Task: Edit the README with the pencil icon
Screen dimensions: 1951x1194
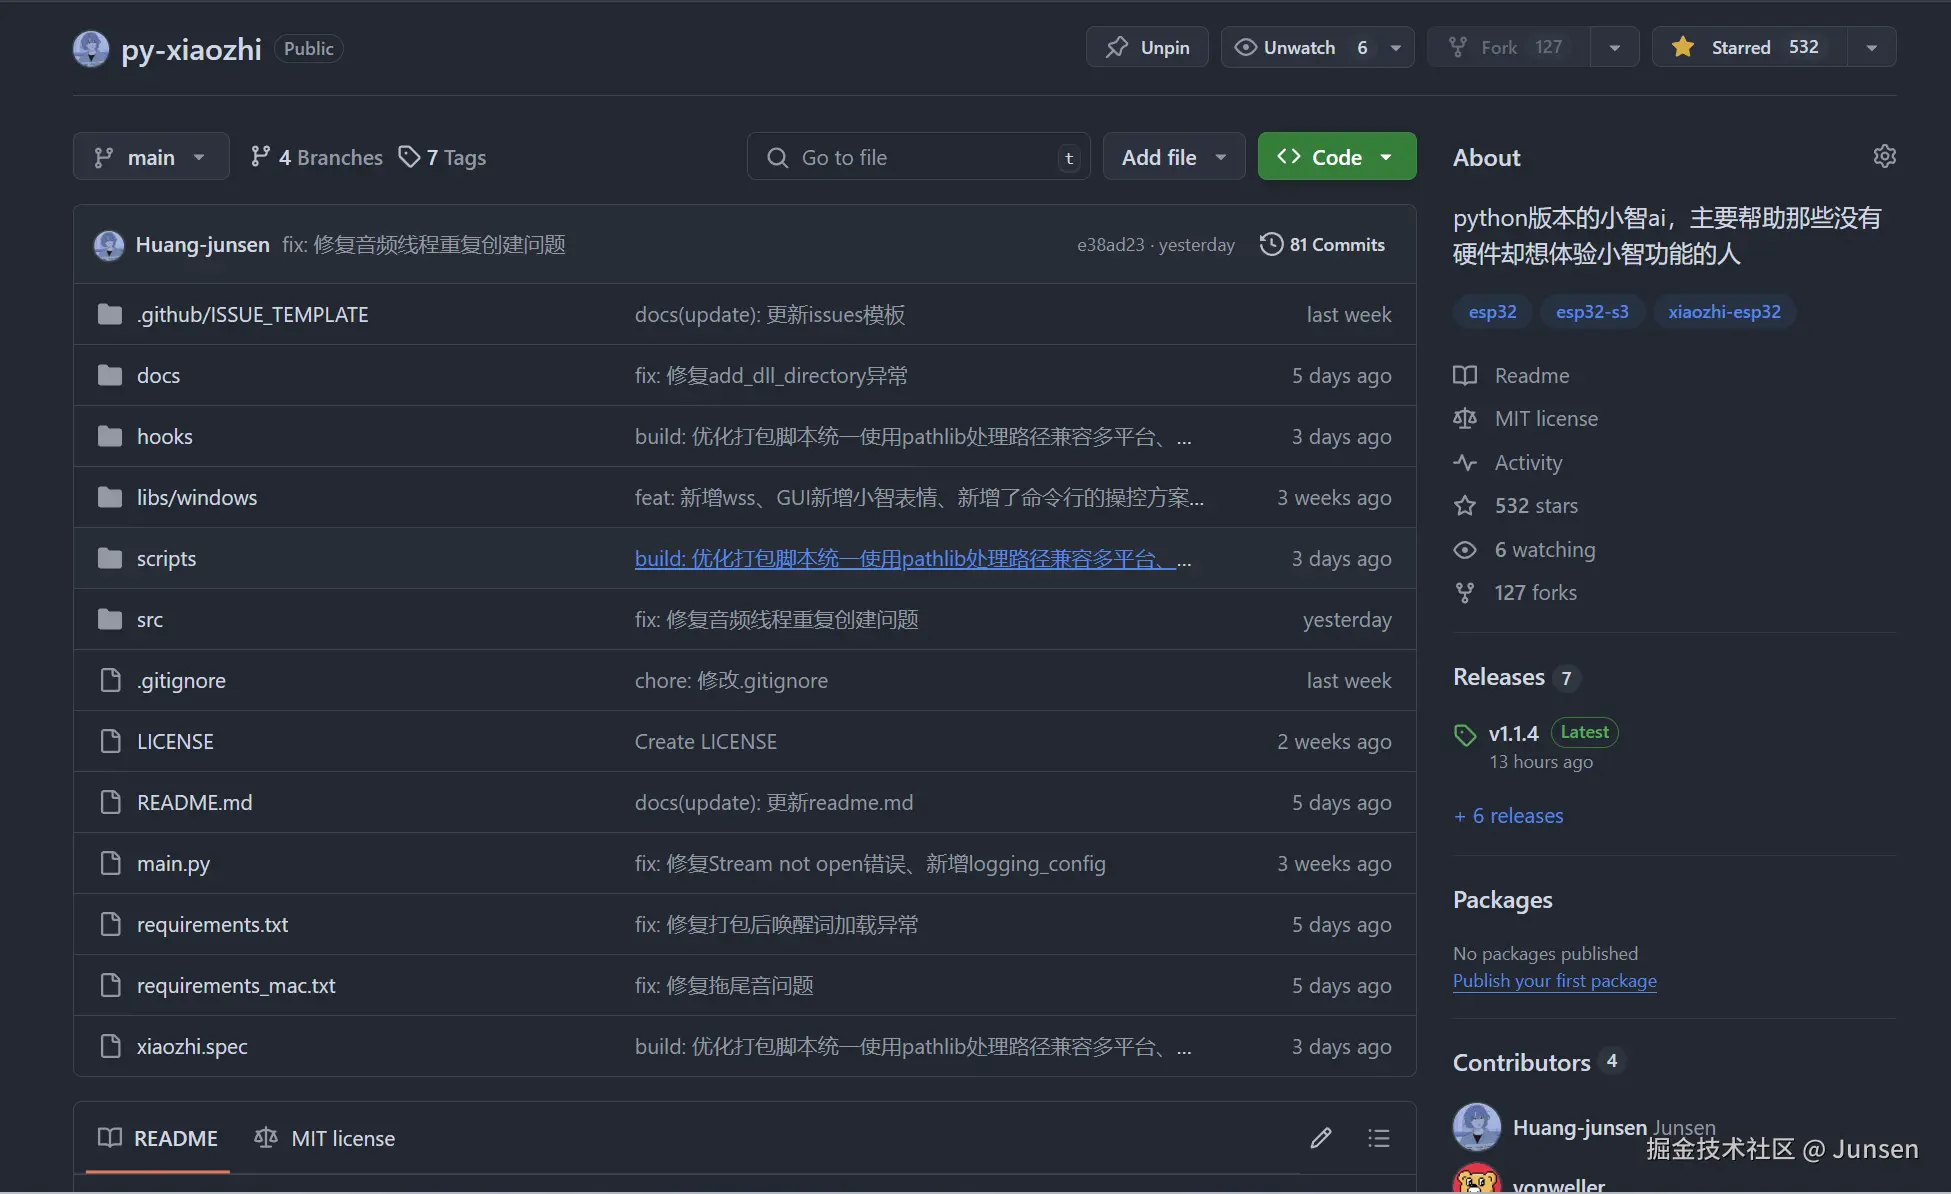Action: [1320, 1138]
